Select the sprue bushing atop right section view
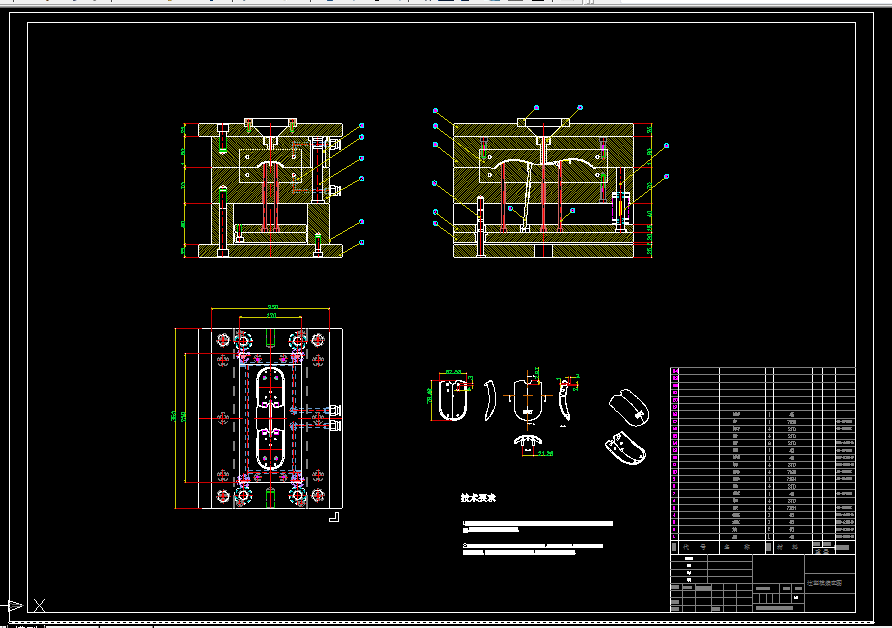Screen dimensions: 892x628 (543, 129)
